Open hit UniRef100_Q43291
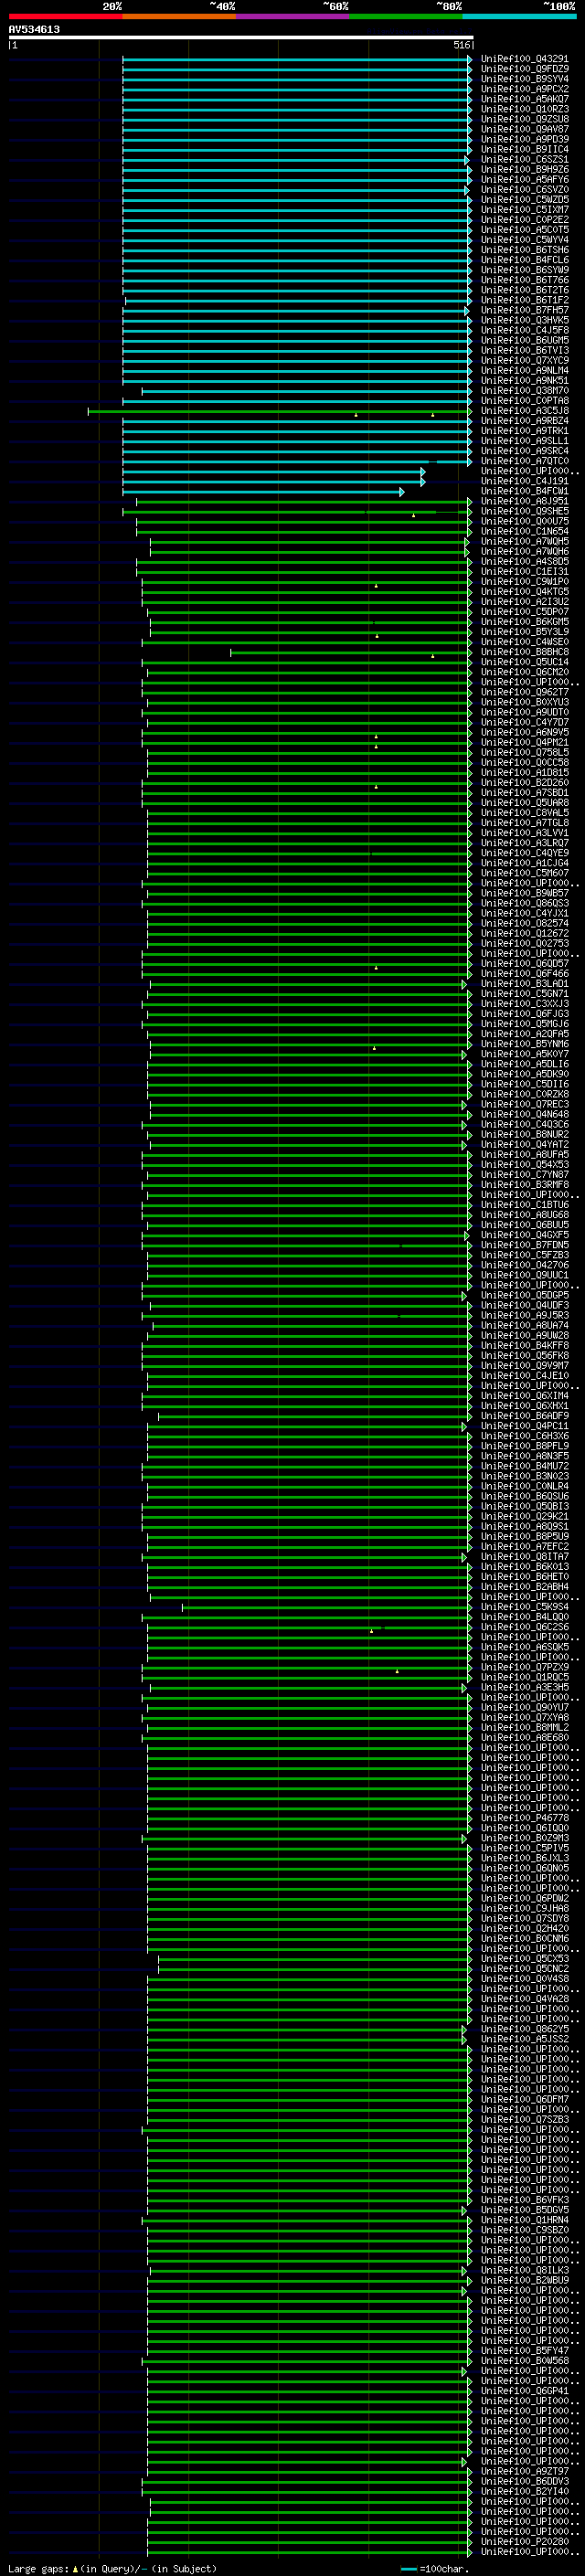Image resolution: width=585 pixels, height=2576 pixels. click(x=524, y=59)
